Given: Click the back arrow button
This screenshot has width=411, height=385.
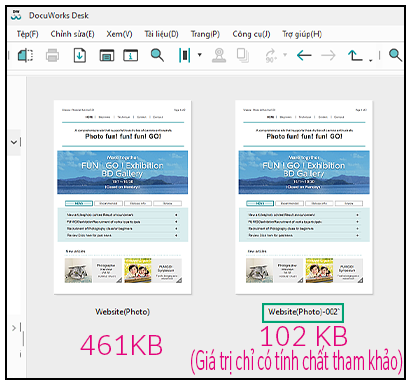Looking at the screenshot, I should click(x=304, y=55).
